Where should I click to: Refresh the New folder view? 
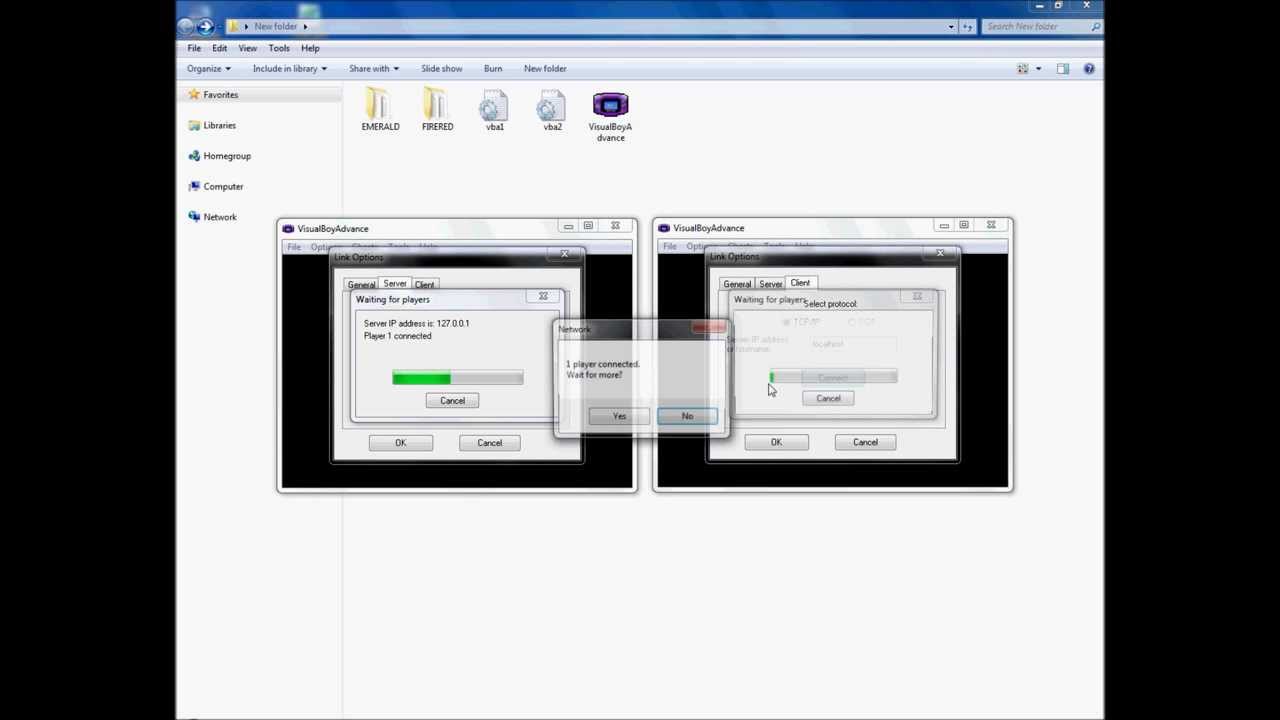[967, 26]
